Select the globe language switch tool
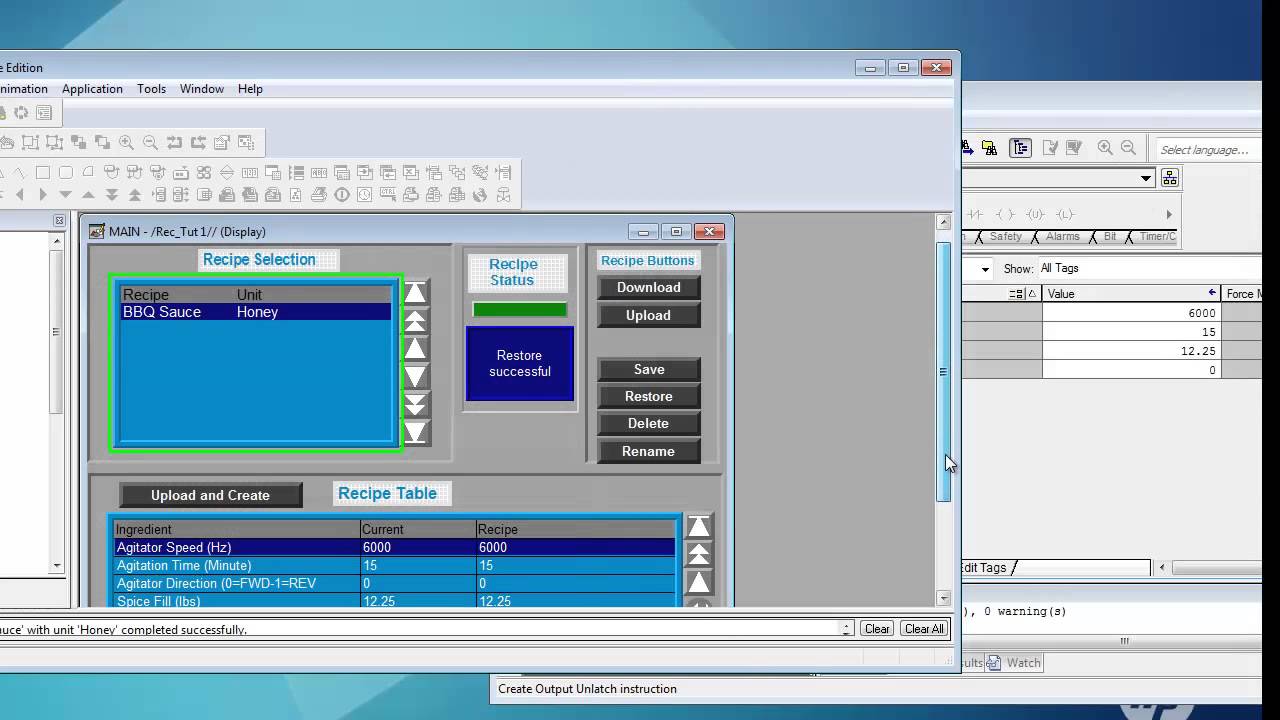This screenshot has width=1280, height=720. [x=480, y=194]
